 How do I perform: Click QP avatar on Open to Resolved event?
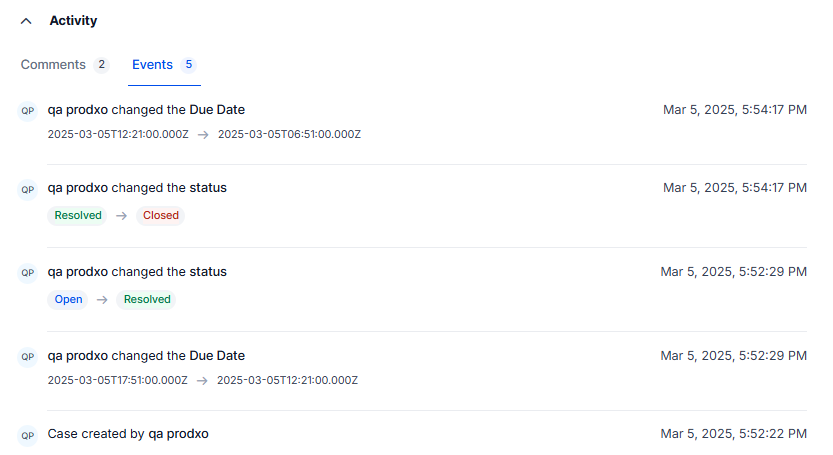click(x=28, y=272)
